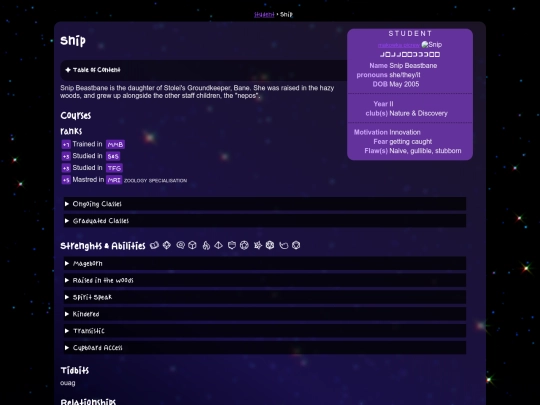Click the Flaw(s) Naive, gullible, stubborn row
The height and width of the screenshot is (405, 540).
pos(413,151)
